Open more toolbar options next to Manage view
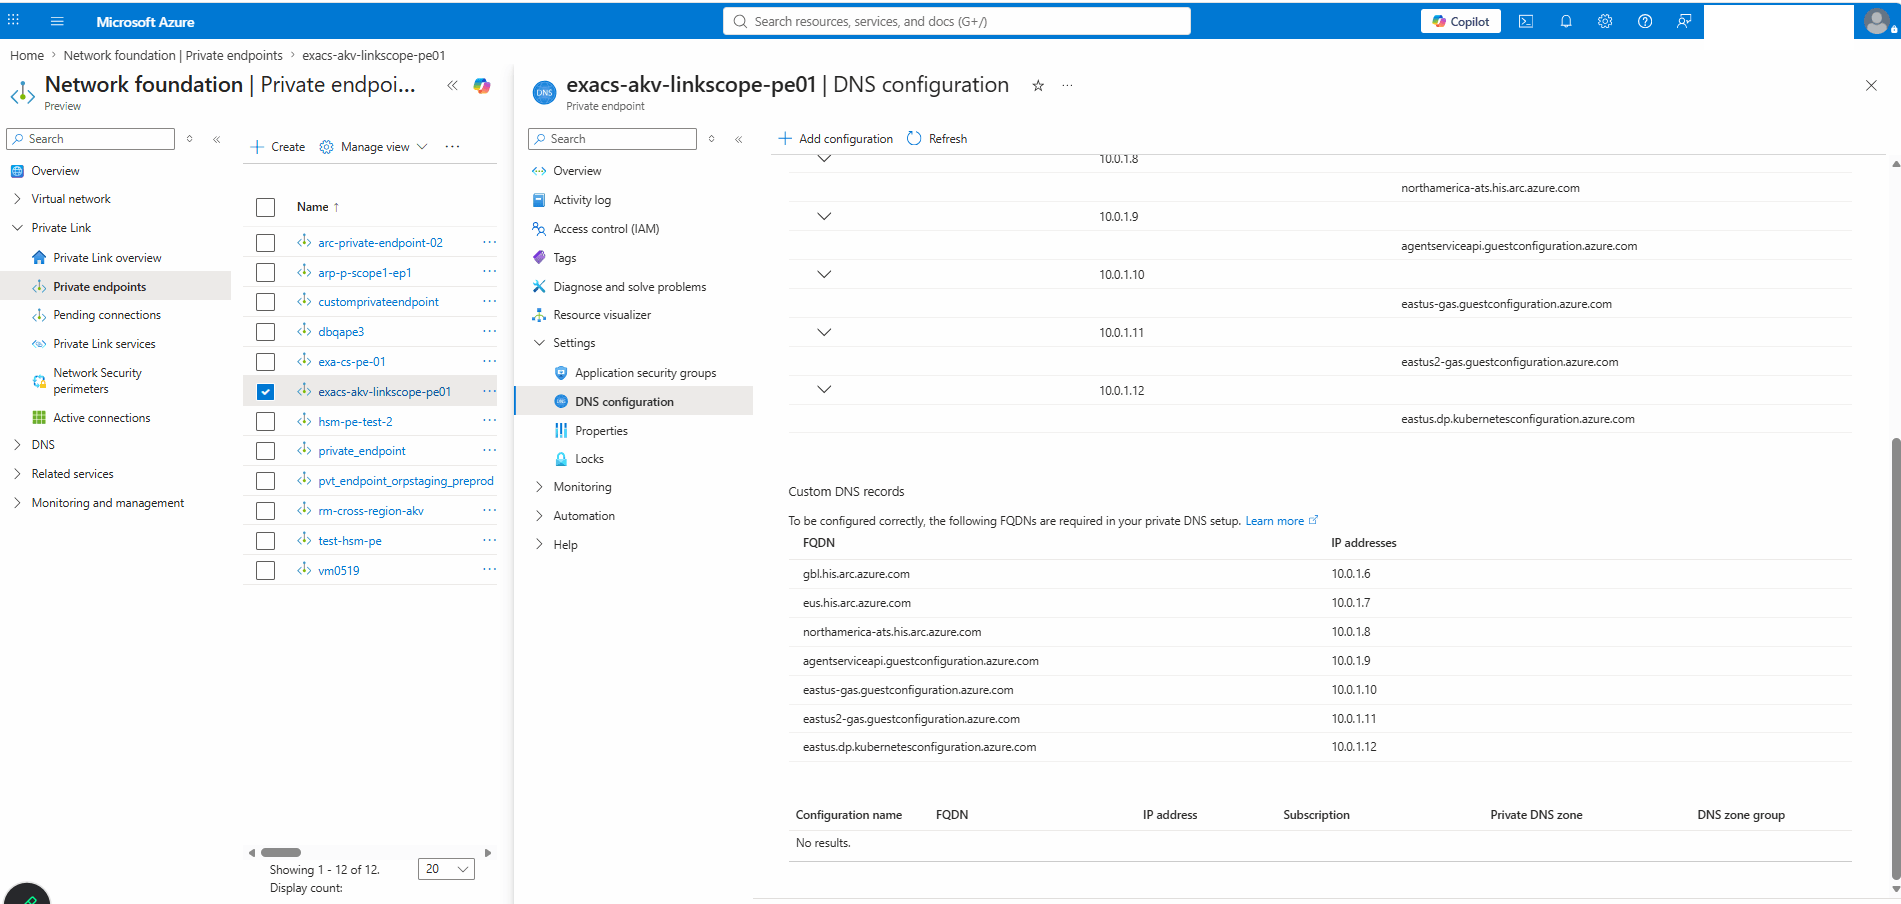Screen dimensions: 1901x904 pyautogui.click(x=452, y=147)
